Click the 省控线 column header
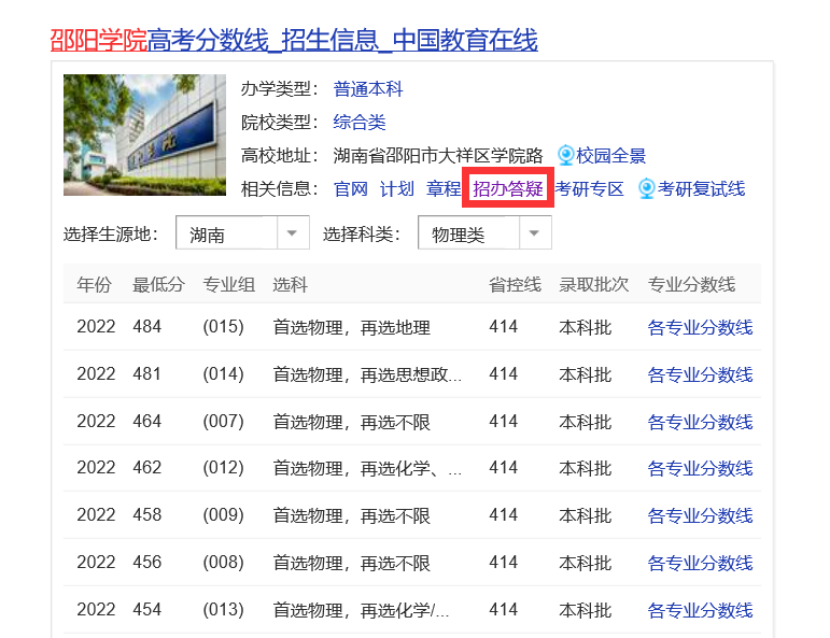This screenshot has width=830, height=638. click(515, 285)
